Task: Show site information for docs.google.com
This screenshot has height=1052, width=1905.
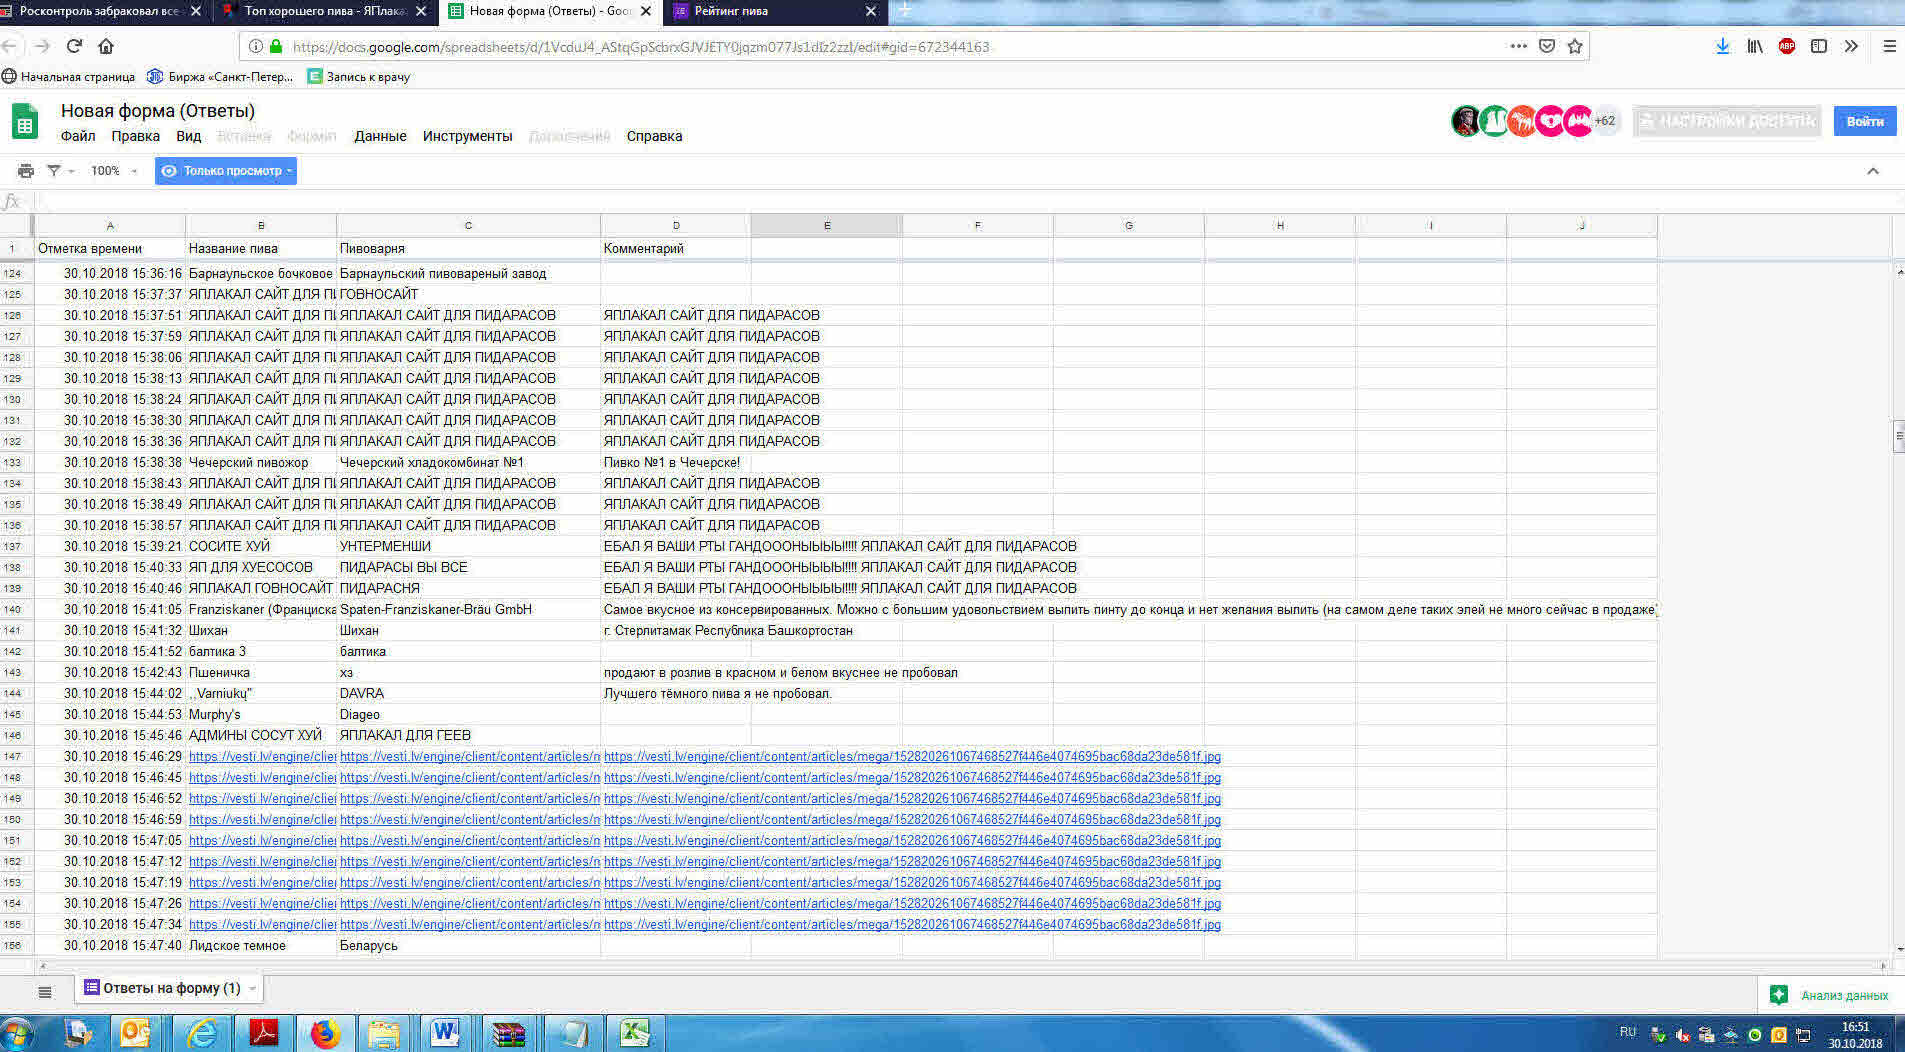Action: pyautogui.click(x=256, y=46)
